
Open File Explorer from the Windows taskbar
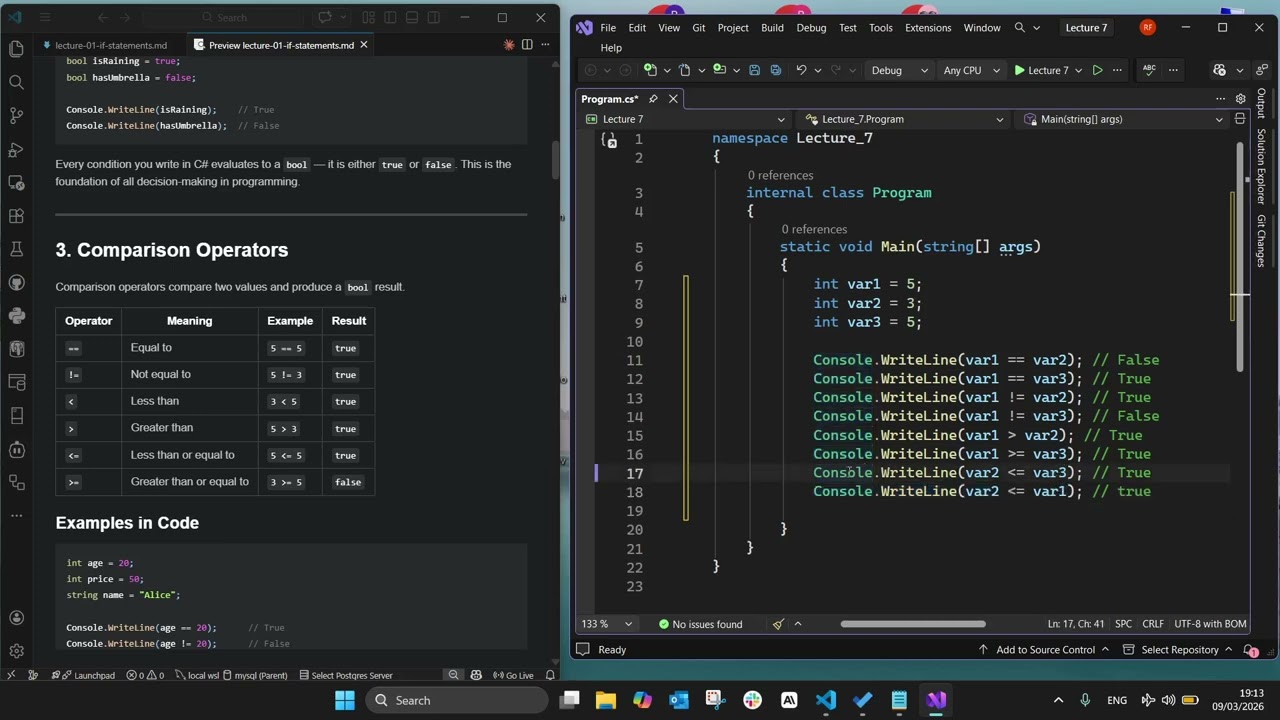click(606, 700)
